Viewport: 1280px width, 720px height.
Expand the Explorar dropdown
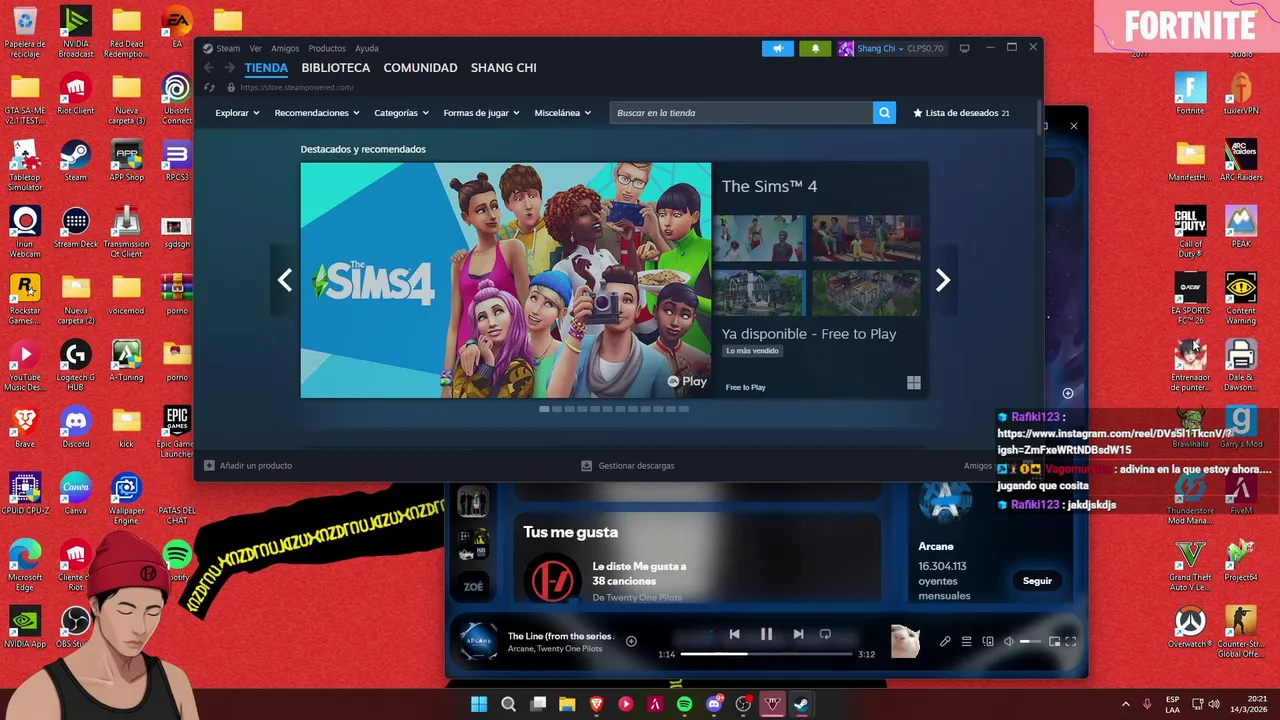point(237,113)
